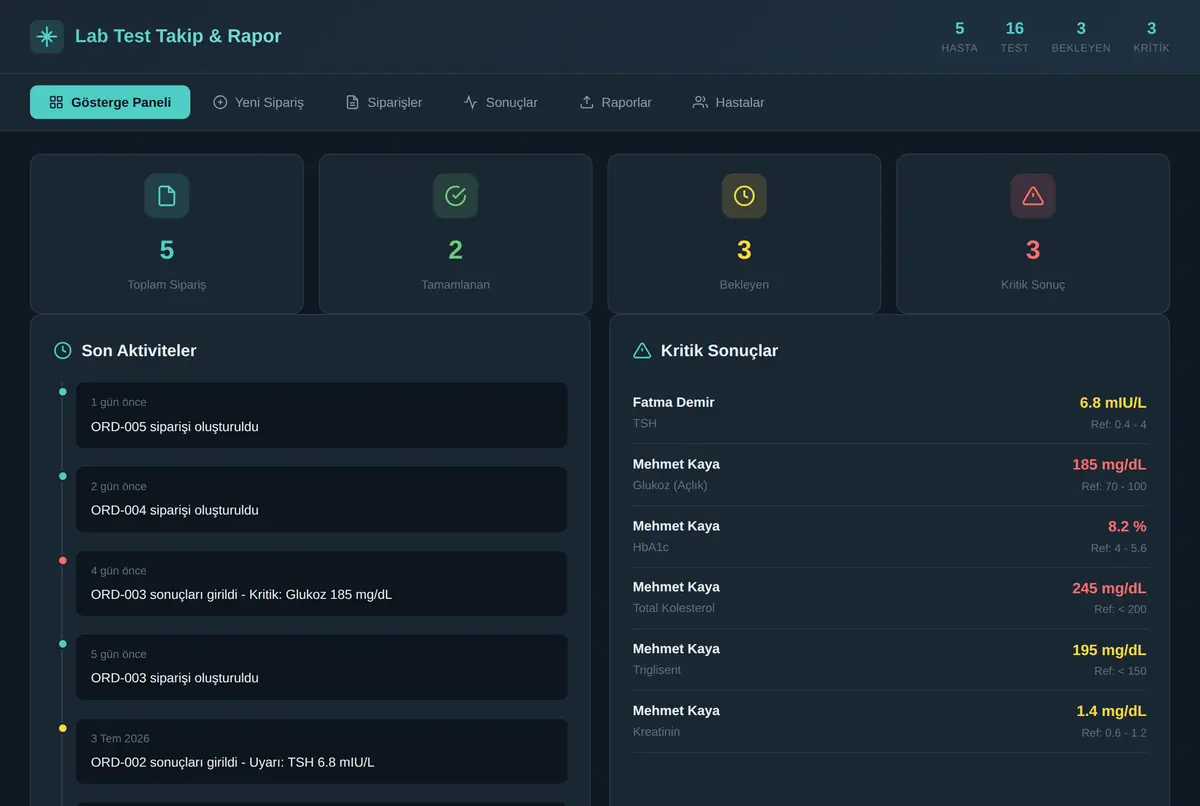The height and width of the screenshot is (806, 1200).
Task: Click the warning triangle icon in Kritik Sonuç card
Action: 1033,196
